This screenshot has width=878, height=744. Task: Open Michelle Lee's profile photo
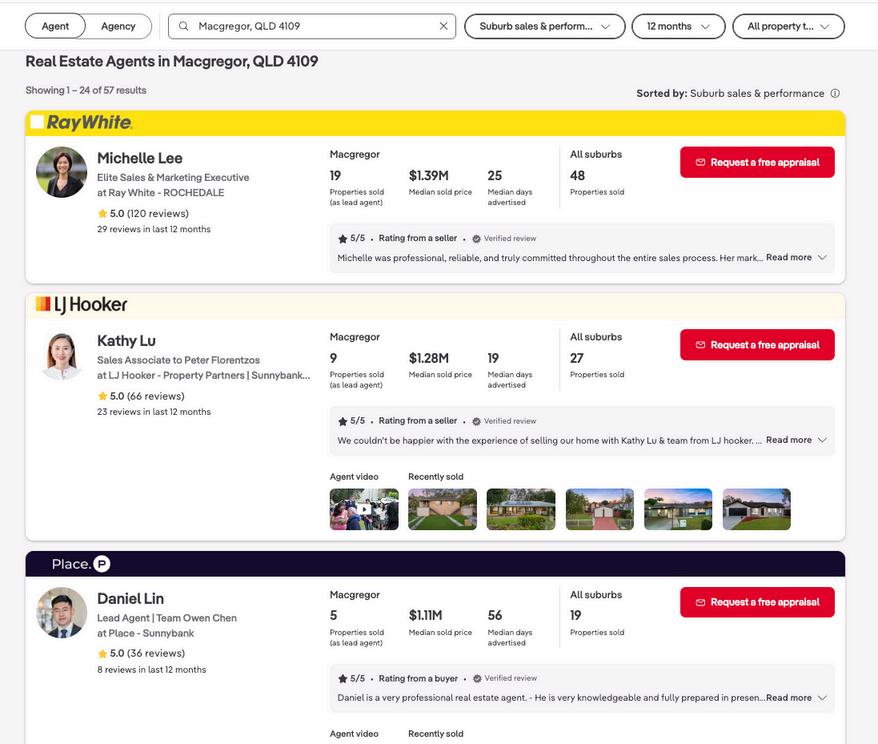coord(61,172)
